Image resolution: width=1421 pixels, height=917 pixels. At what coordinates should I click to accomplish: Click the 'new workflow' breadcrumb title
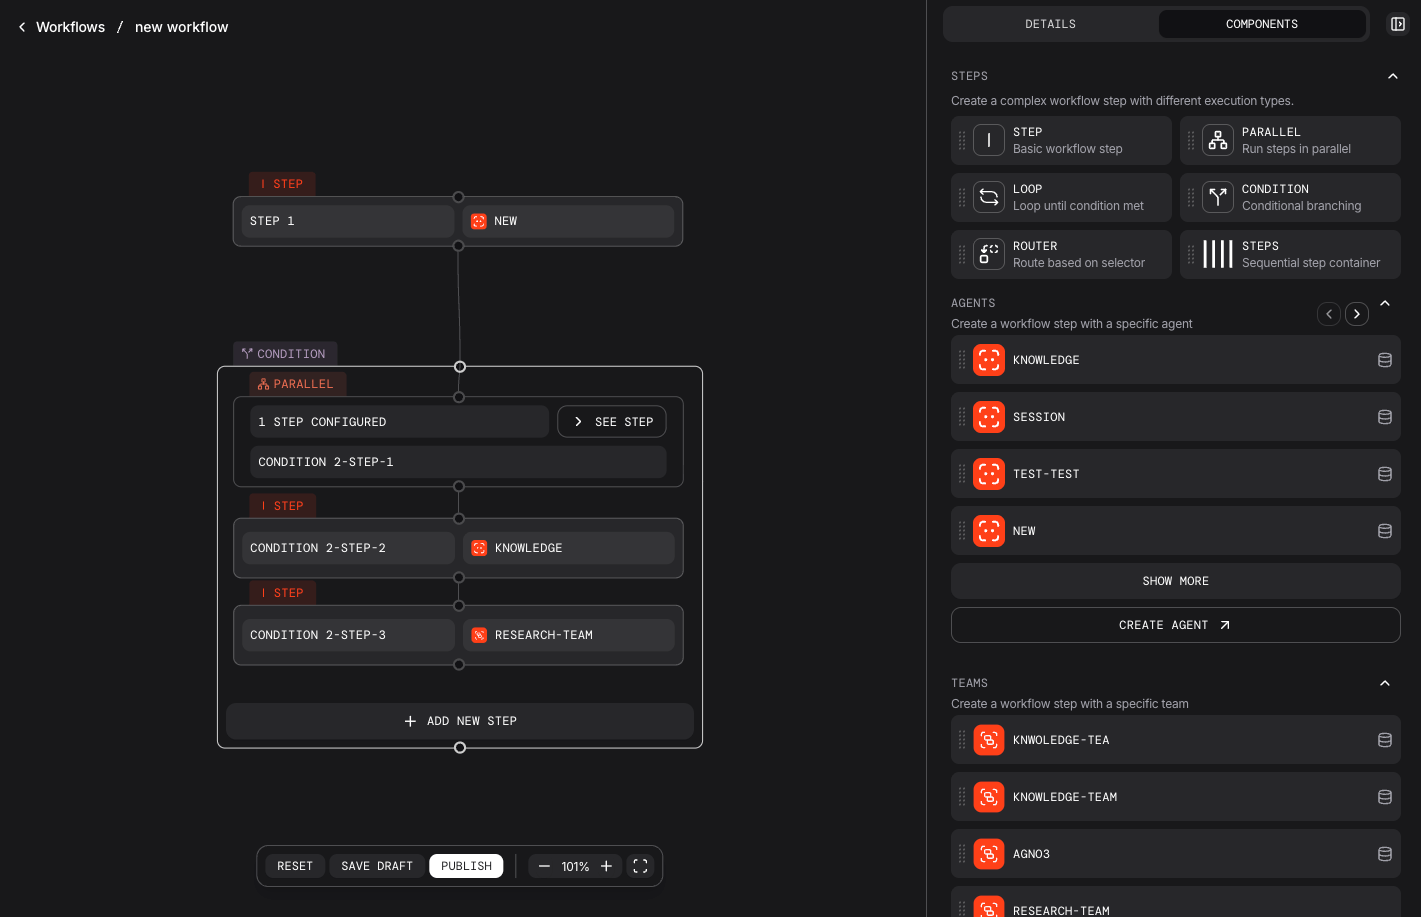[182, 27]
